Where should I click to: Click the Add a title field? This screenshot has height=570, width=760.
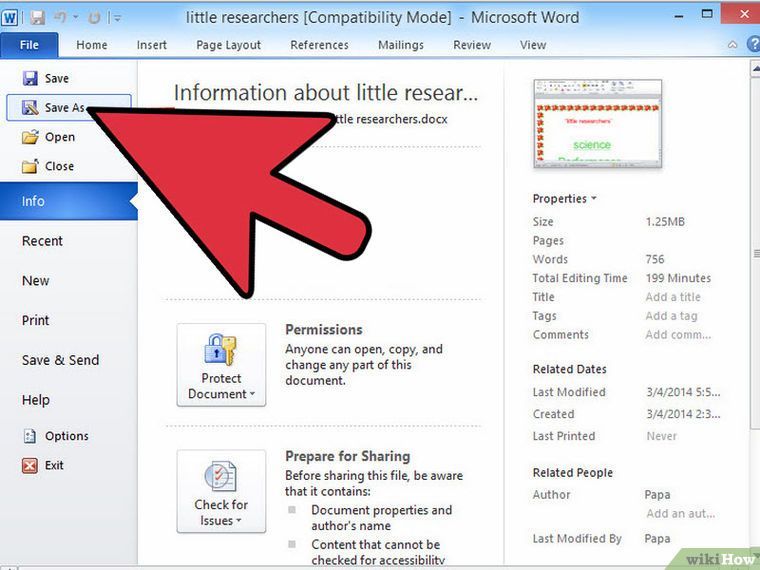tap(673, 297)
